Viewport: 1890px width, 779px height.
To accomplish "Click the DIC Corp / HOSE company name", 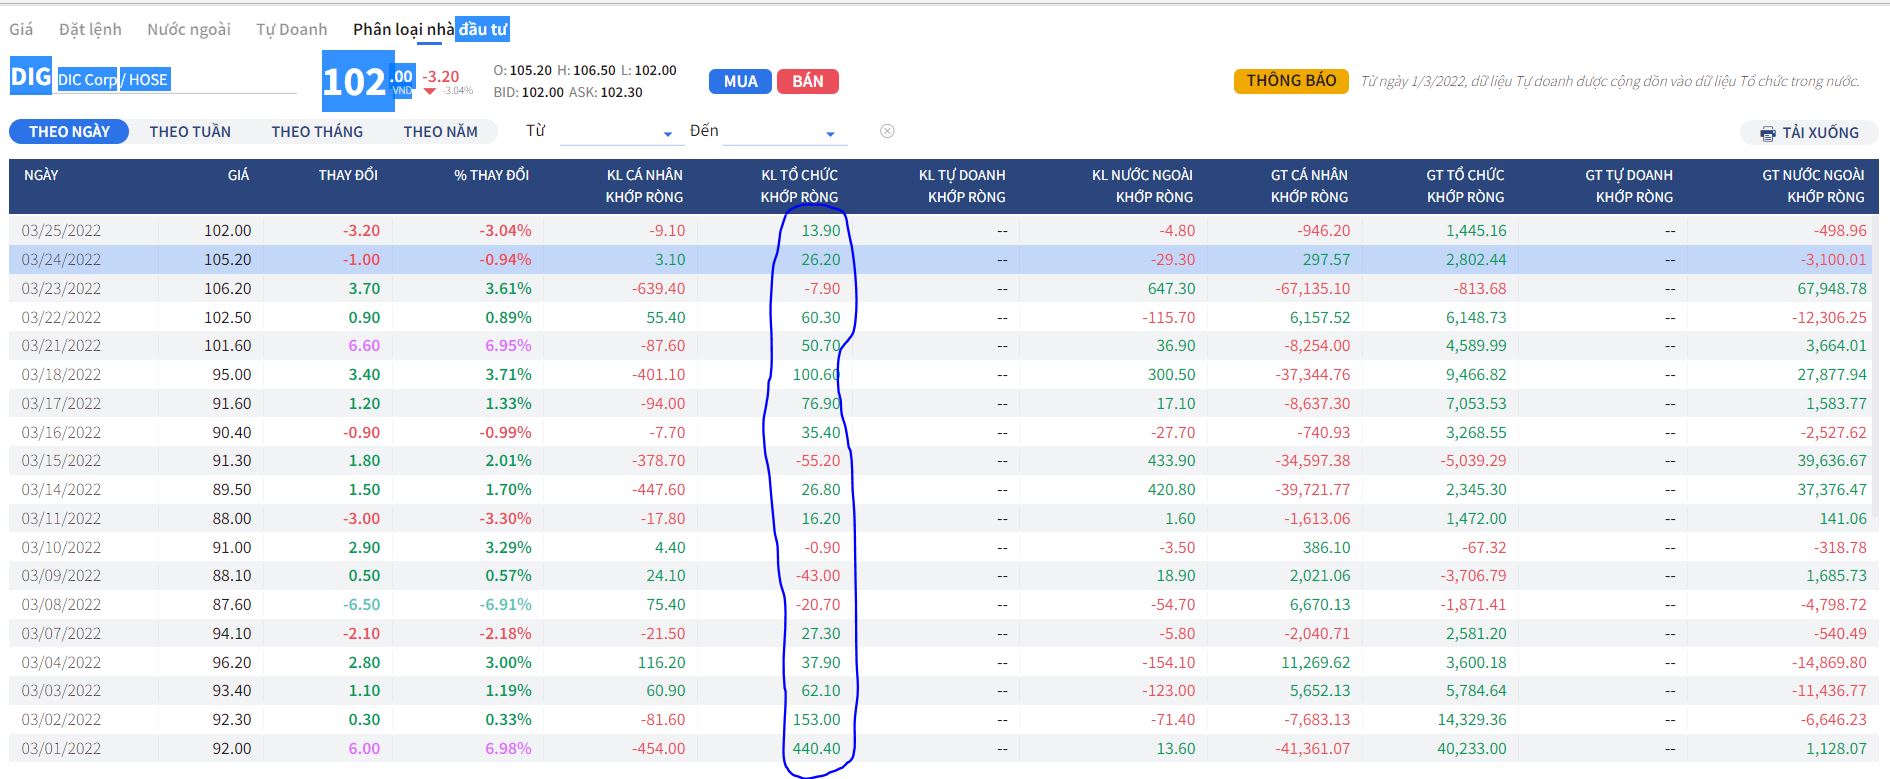I will pos(113,80).
